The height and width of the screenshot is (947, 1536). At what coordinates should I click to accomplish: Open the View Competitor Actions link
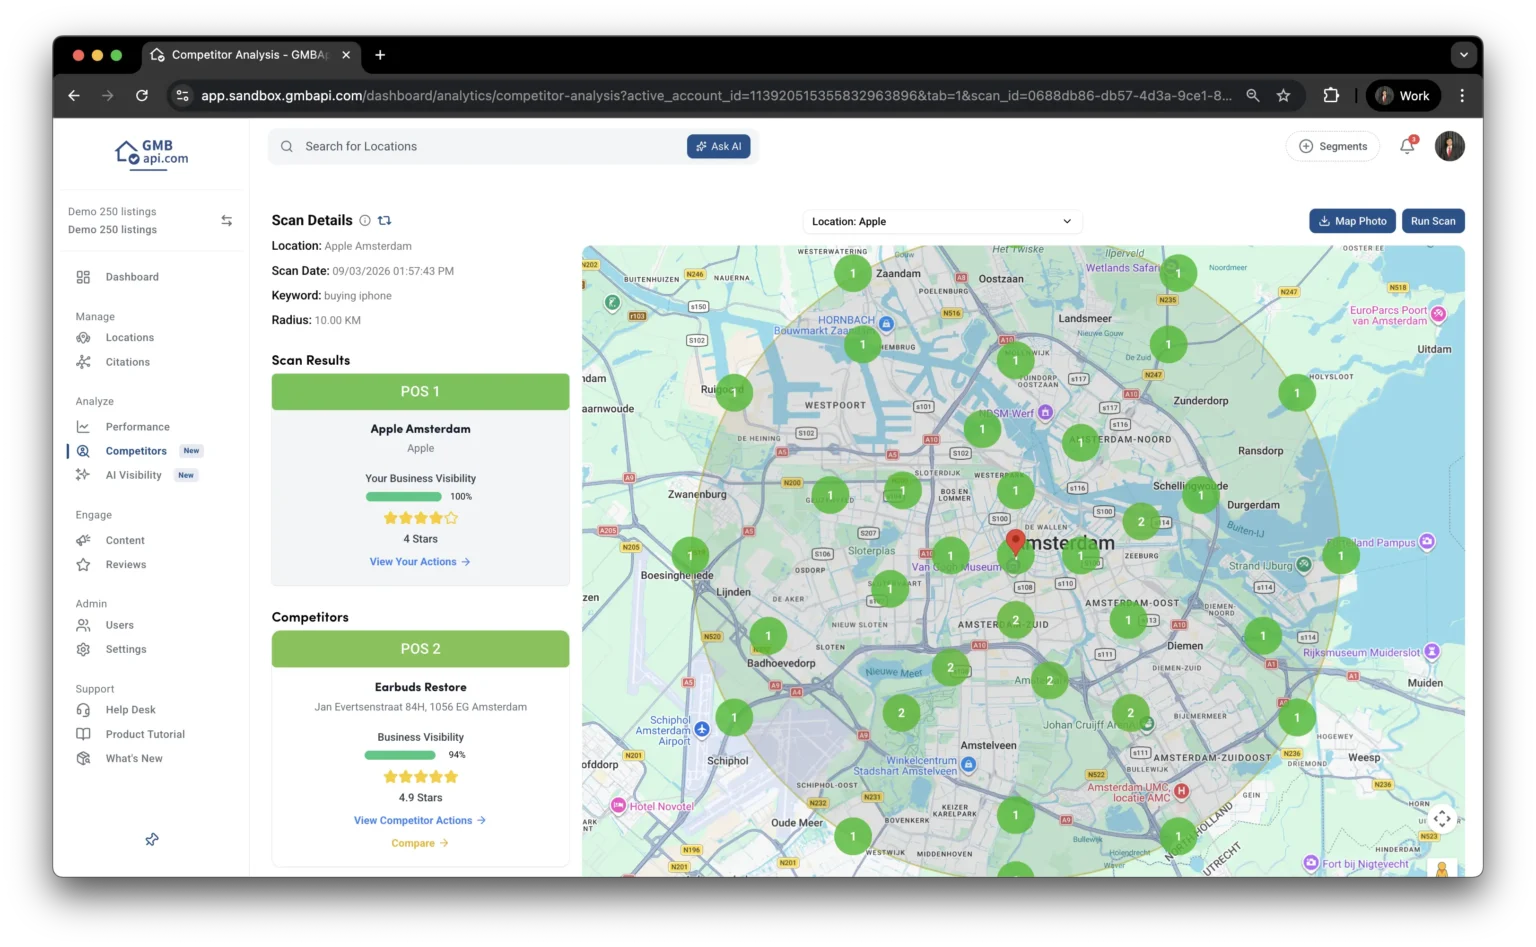(419, 820)
